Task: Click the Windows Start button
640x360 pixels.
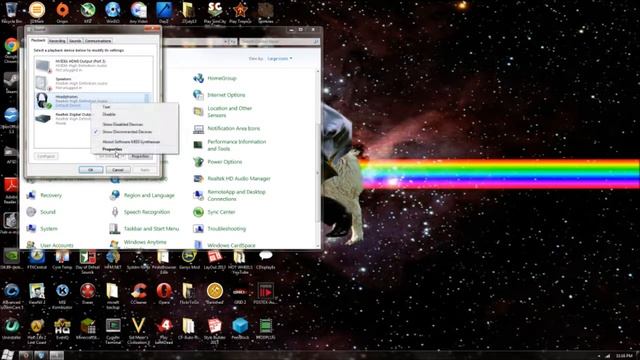Action: click(x=7, y=355)
